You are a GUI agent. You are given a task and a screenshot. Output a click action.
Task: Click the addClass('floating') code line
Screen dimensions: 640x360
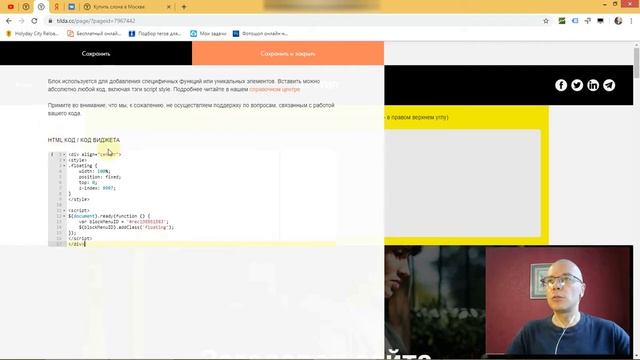coord(126,227)
